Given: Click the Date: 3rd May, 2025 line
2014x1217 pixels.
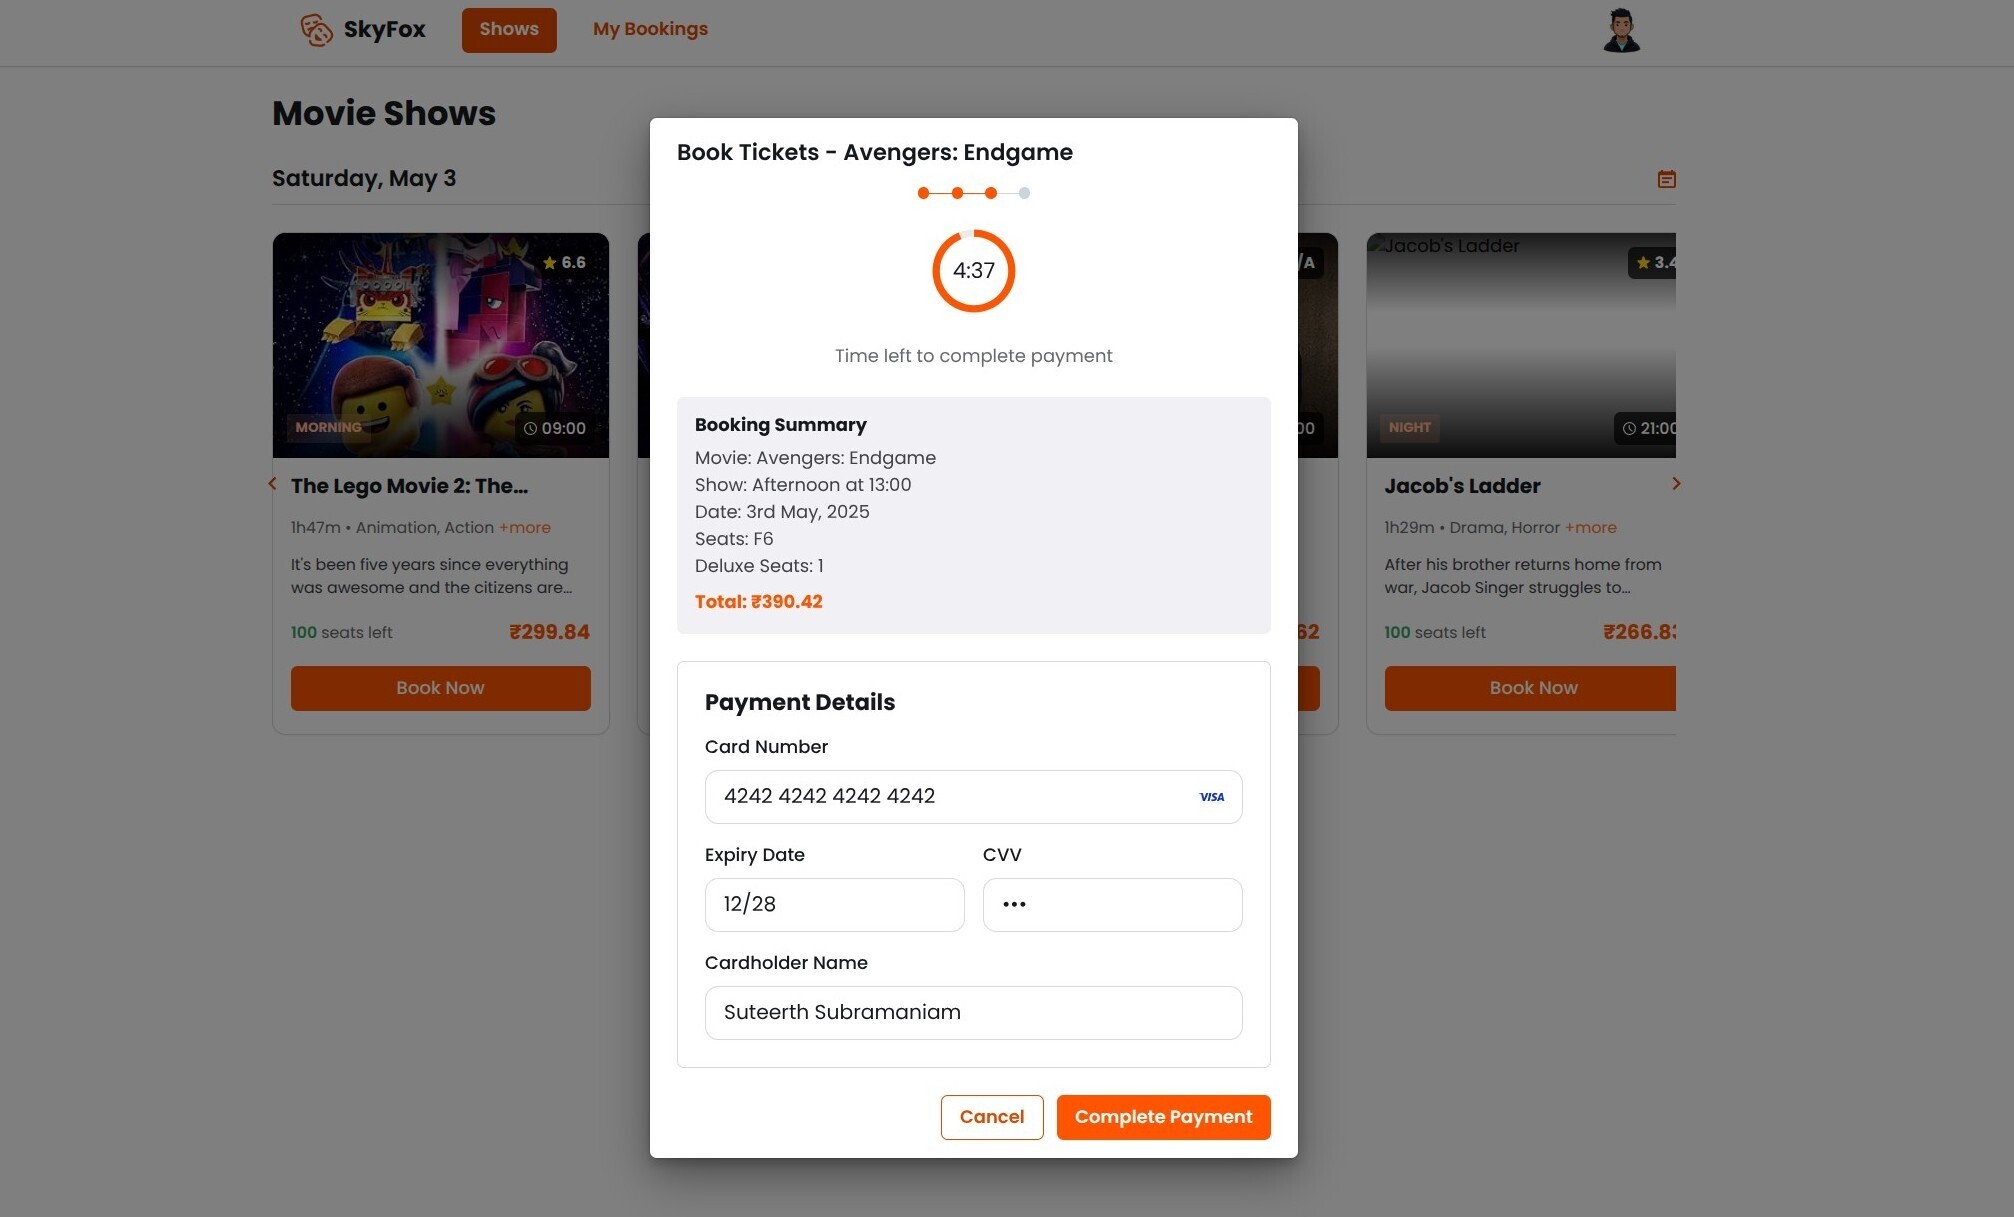Looking at the screenshot, I should (782, 512).
